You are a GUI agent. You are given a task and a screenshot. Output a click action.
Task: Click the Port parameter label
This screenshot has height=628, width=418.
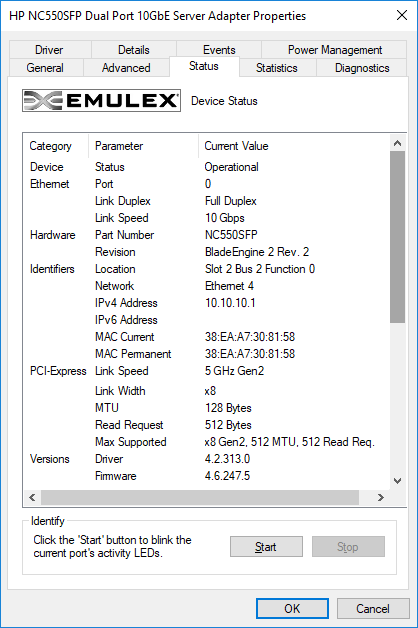pos(104,184)
